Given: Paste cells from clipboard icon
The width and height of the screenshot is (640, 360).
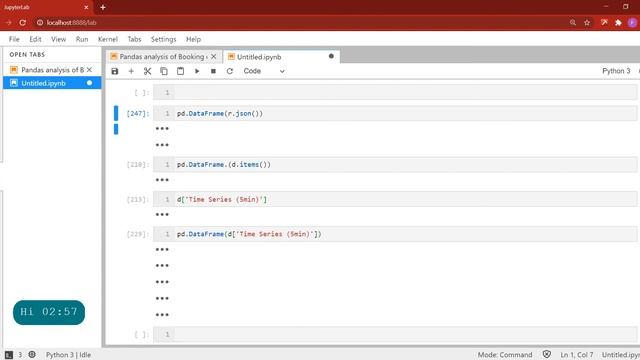Looking at the screenshot, I should 180,71.
